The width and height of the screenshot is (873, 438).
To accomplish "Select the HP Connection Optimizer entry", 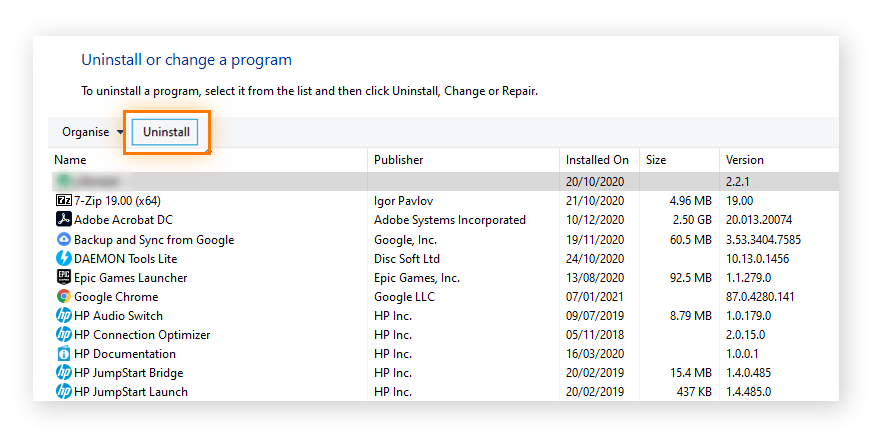I will click(142, 335).
